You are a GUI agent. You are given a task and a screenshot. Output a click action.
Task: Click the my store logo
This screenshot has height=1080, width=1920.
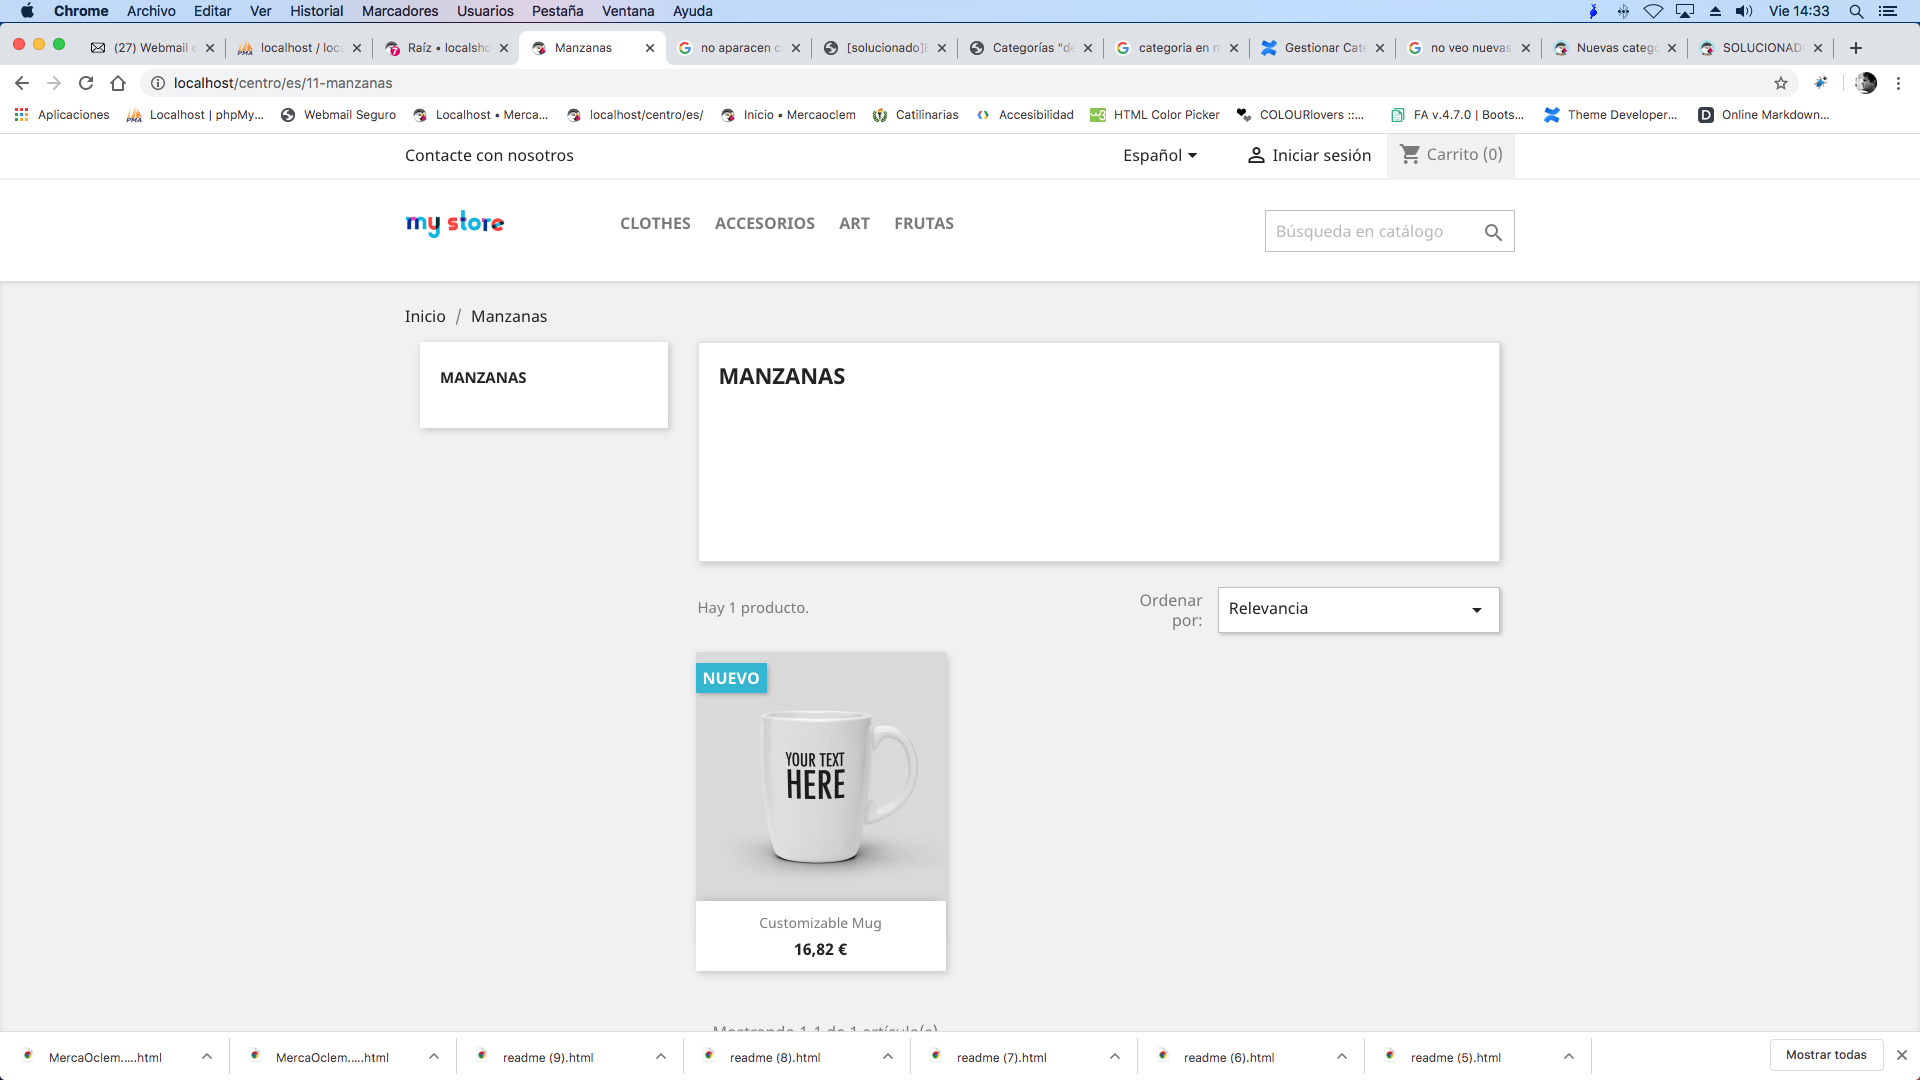455,223
